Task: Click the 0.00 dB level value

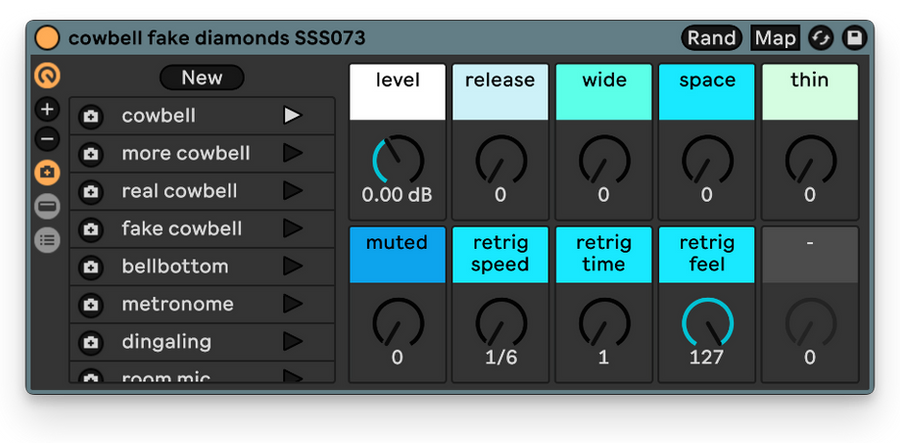Action: coord(397,195)
